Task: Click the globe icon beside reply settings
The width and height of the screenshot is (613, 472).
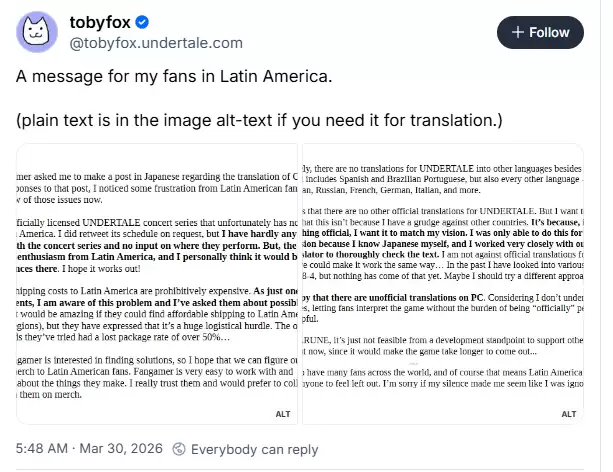Action: click(176, 450)
